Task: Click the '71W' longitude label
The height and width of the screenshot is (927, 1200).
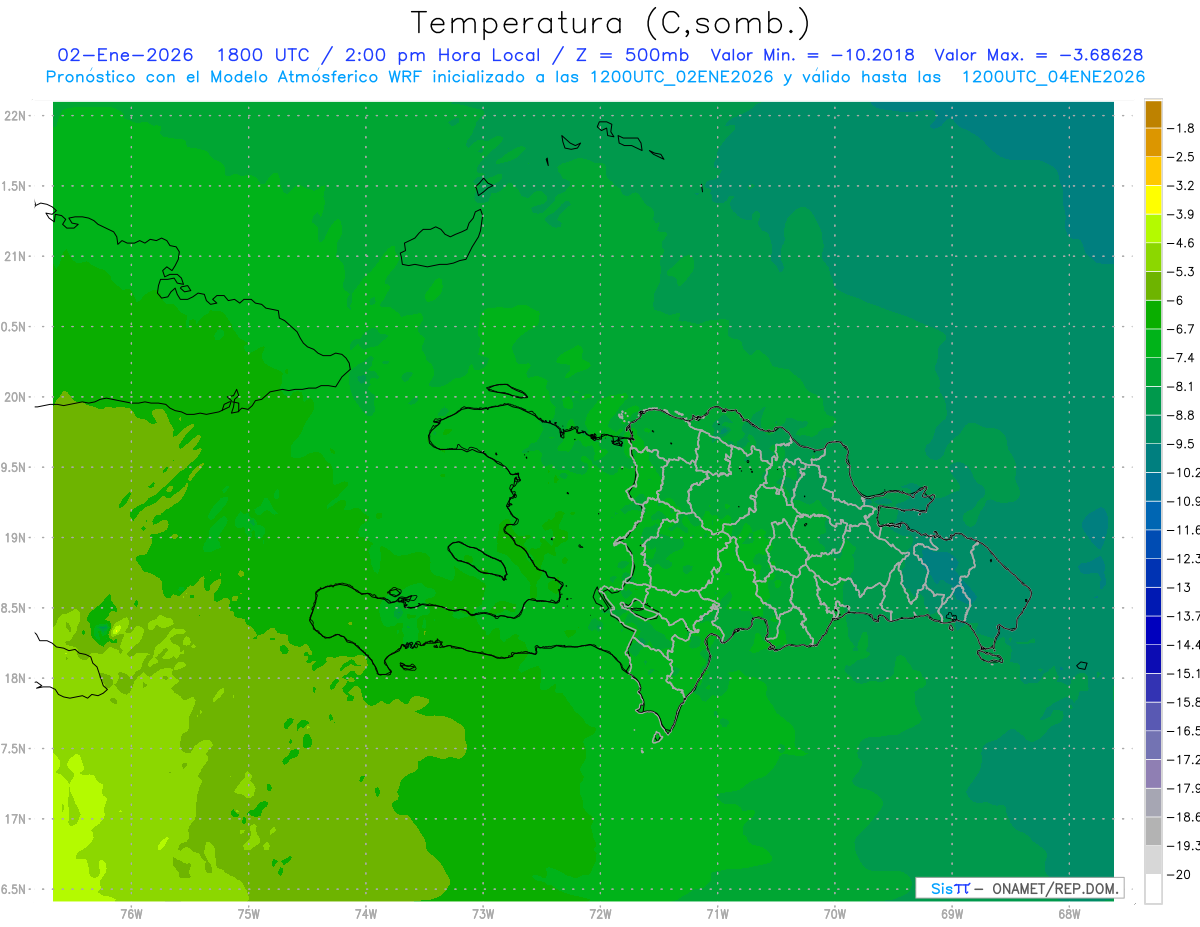Action: click(x=717, y=914)
